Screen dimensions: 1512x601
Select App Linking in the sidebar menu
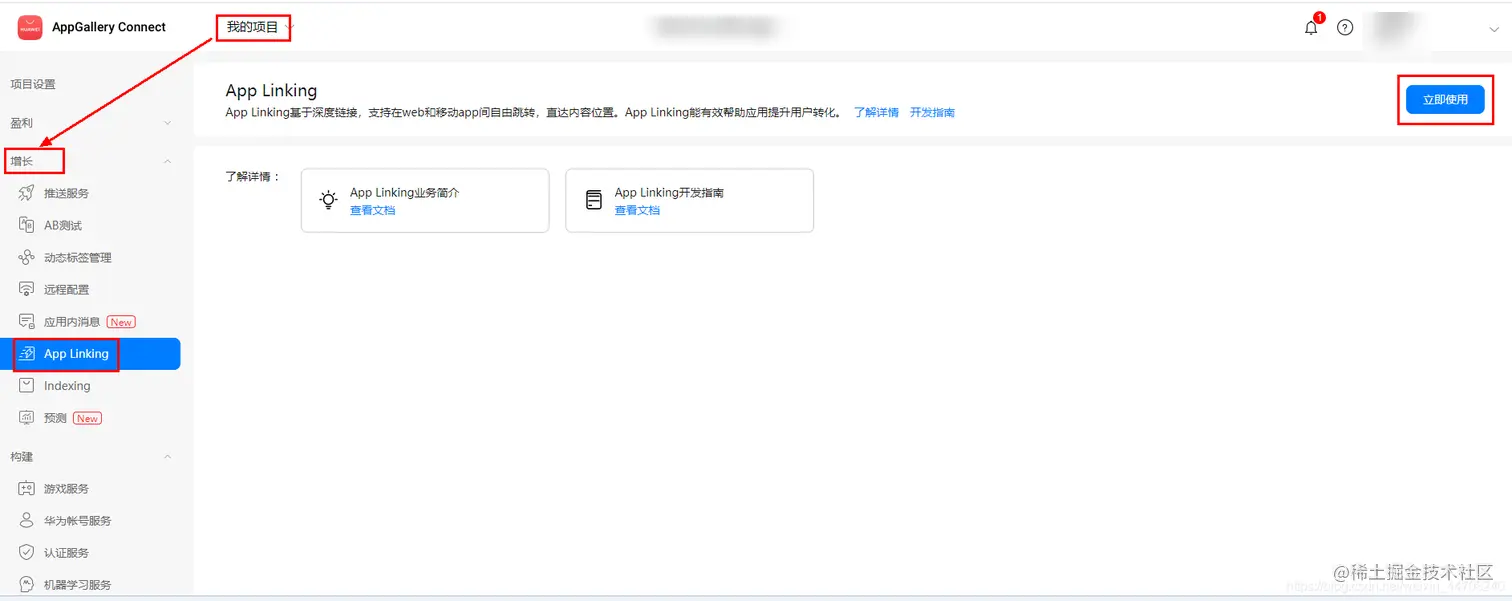[x=76, y=353]
